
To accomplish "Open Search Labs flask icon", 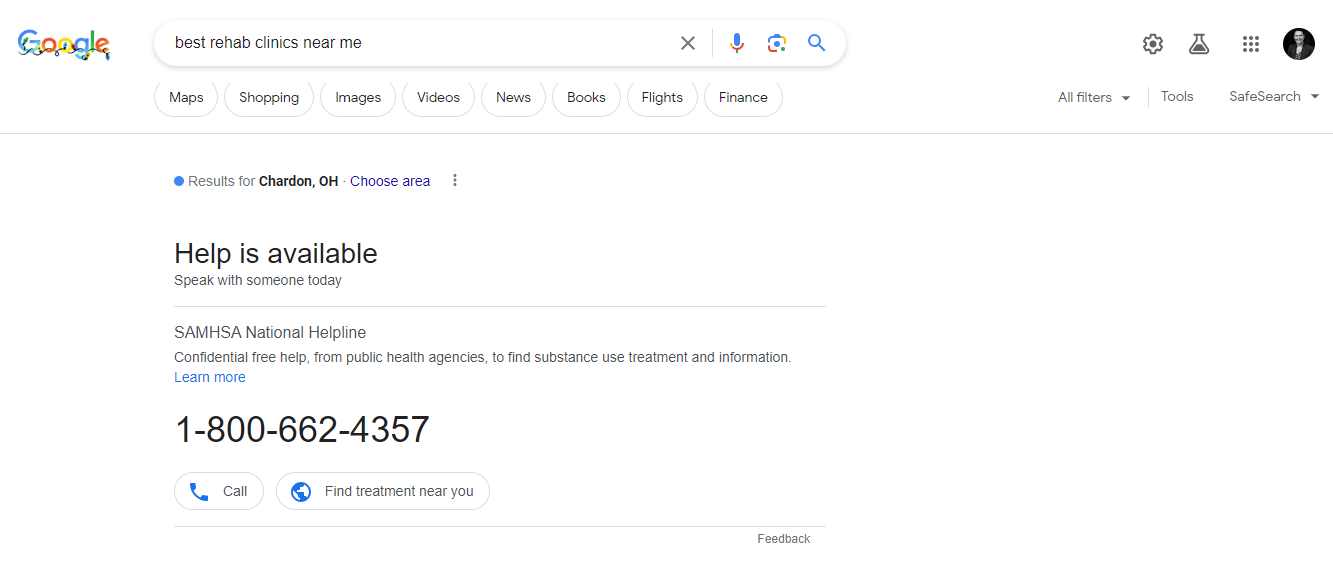I will pyautogui.click(x=1199, y=44).
